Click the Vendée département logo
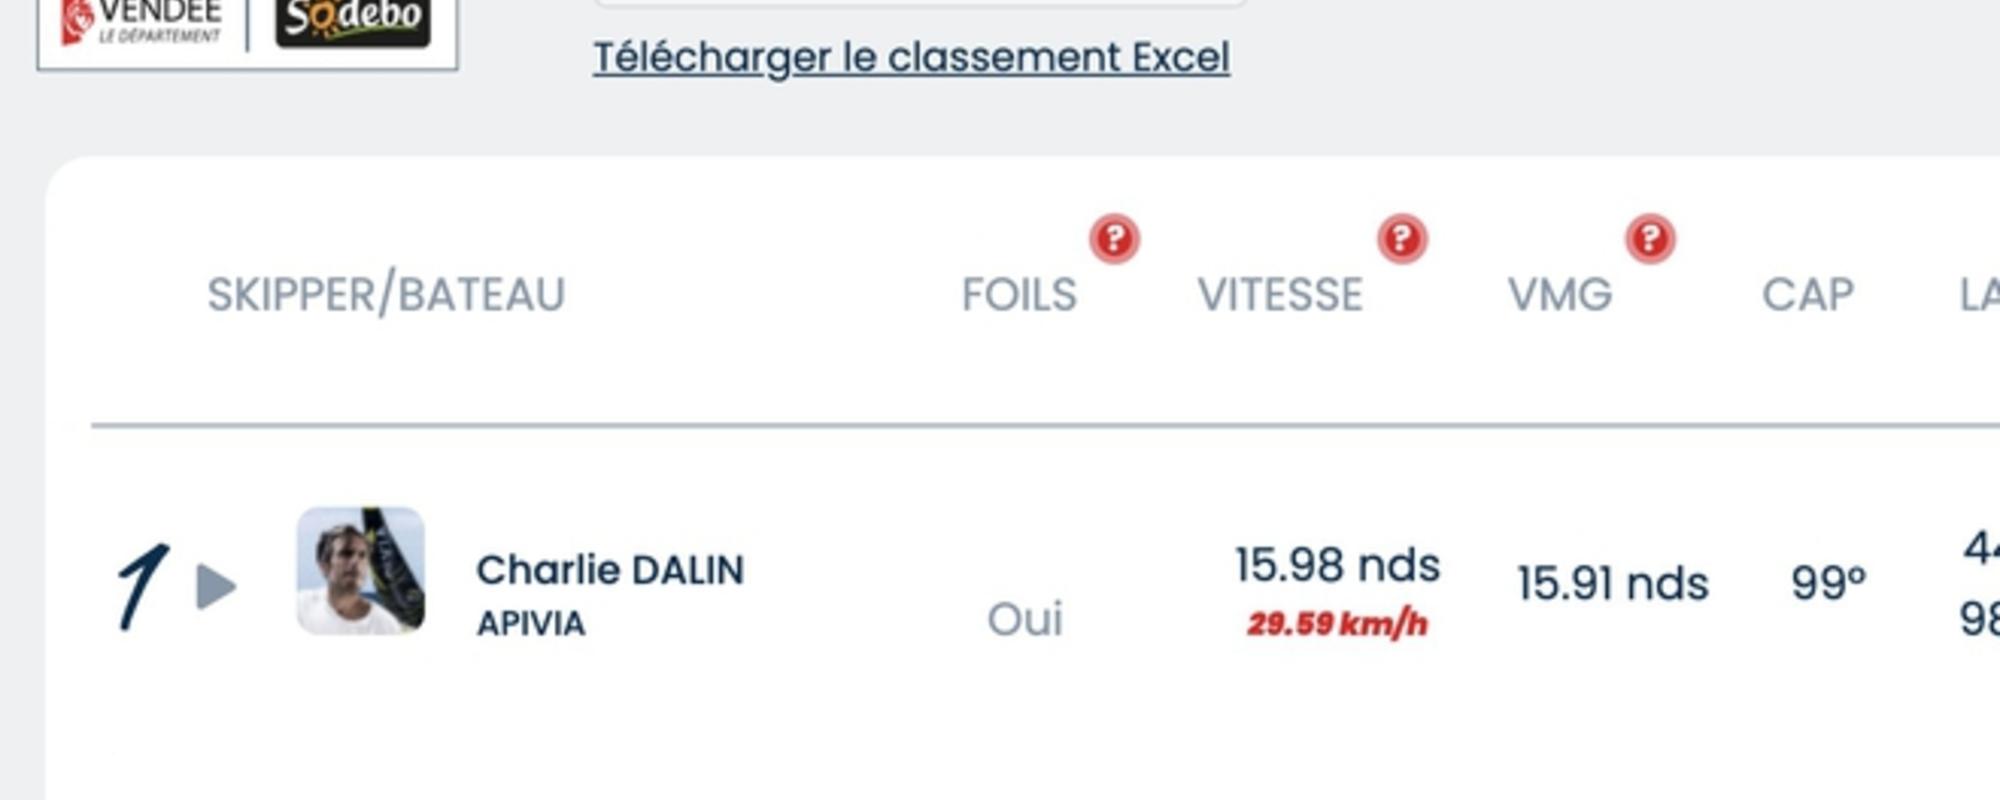The width and height of the screenshot is (2000, 800). pos(140,22)
